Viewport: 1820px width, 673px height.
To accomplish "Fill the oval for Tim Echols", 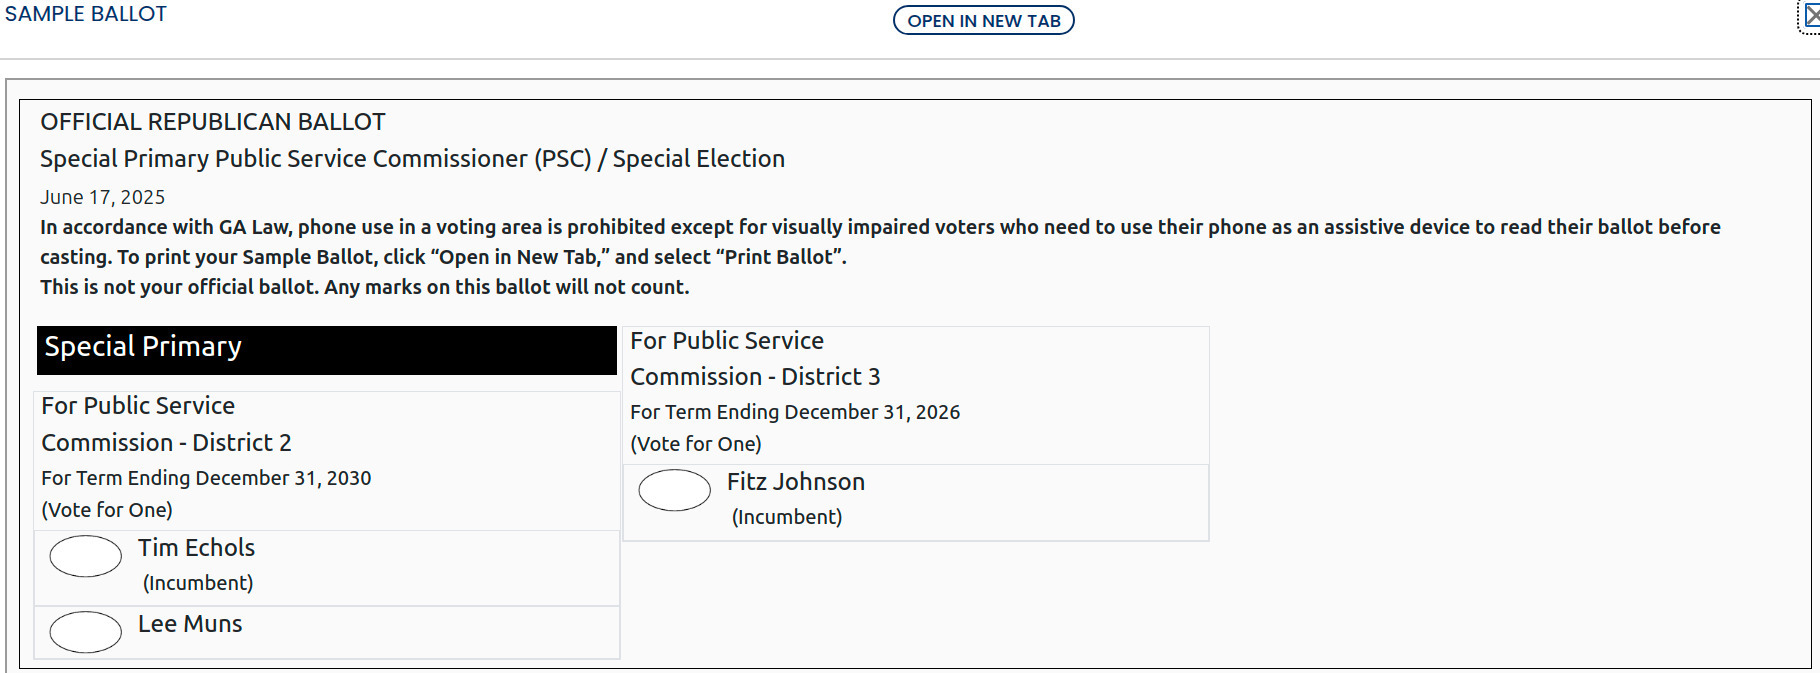I will coord(85,557).
